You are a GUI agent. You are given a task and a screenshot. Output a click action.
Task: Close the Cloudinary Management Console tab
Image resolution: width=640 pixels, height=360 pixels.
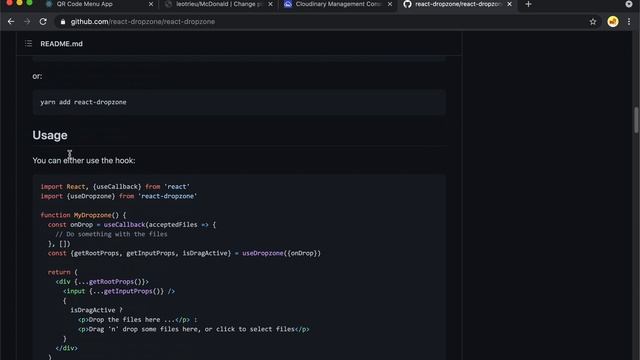pyautogui.click(x=390, y=4)
